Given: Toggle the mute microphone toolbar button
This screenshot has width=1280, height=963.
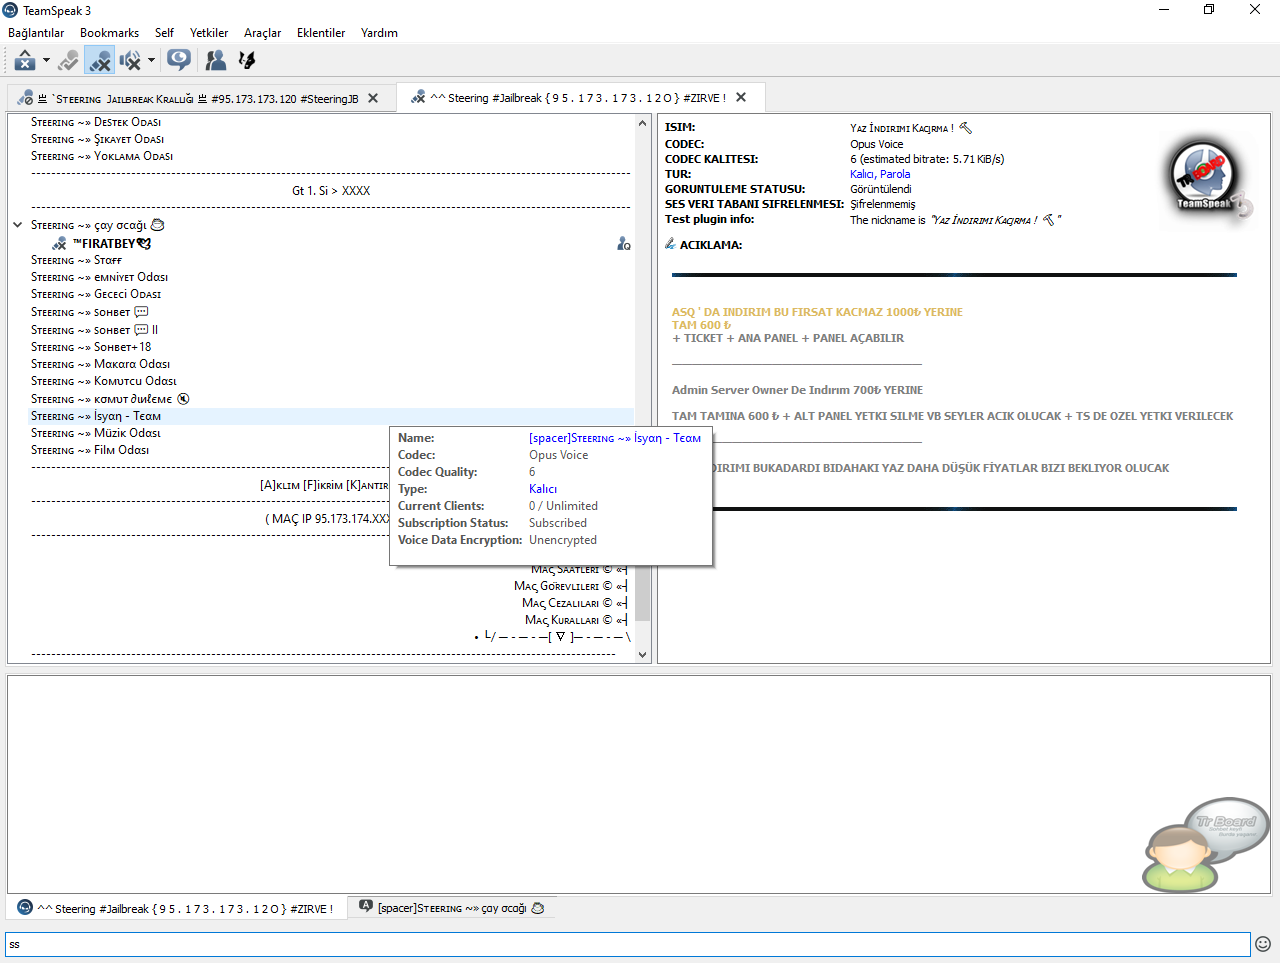Looking at the screenshot, I should coord(99,61).
